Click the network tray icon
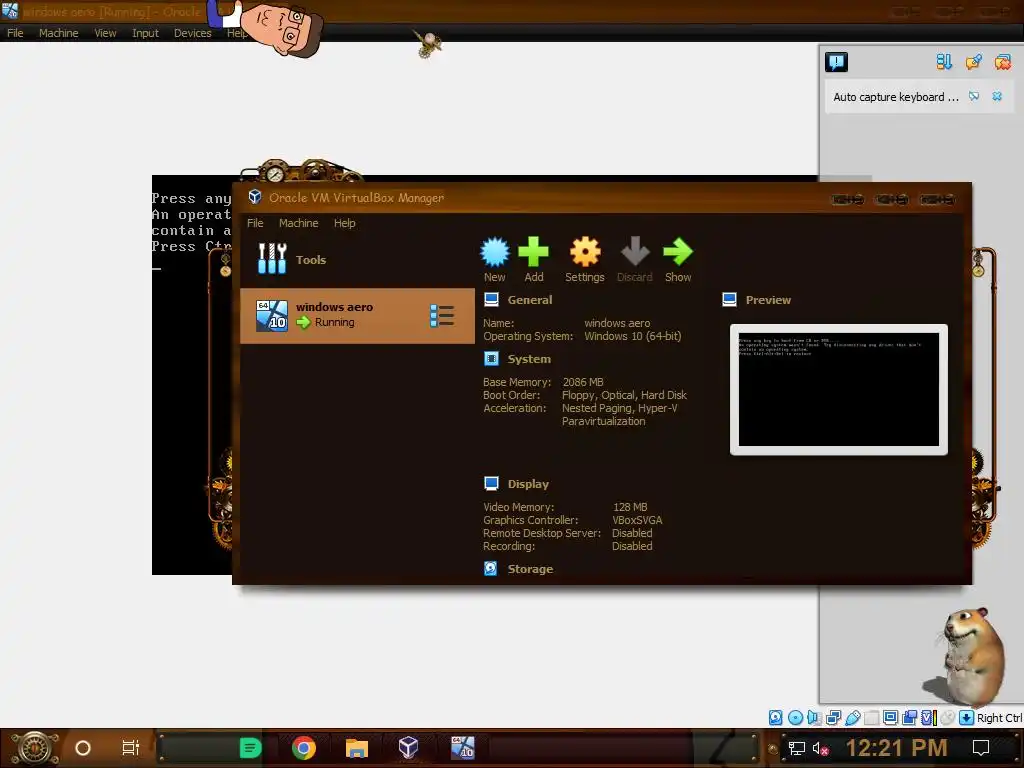The image size is (1024, 768). tap(797, 748)
